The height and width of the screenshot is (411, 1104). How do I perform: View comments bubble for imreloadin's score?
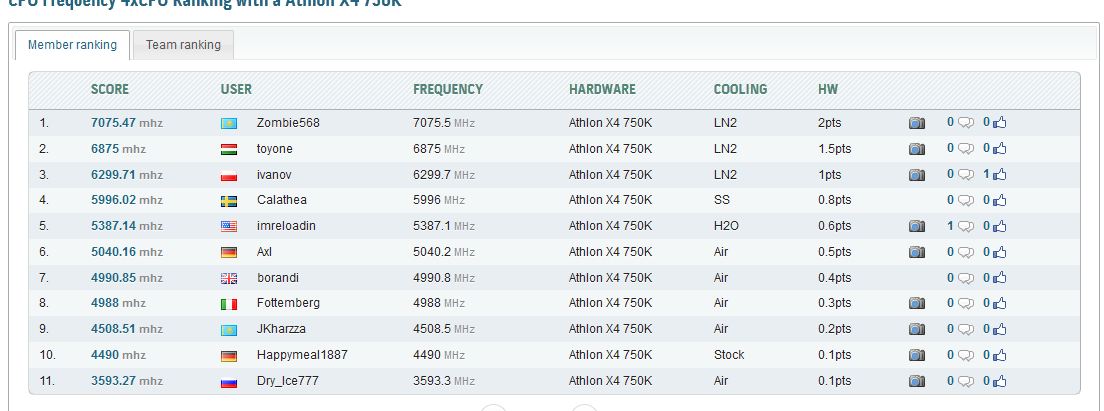pos(966,227)
